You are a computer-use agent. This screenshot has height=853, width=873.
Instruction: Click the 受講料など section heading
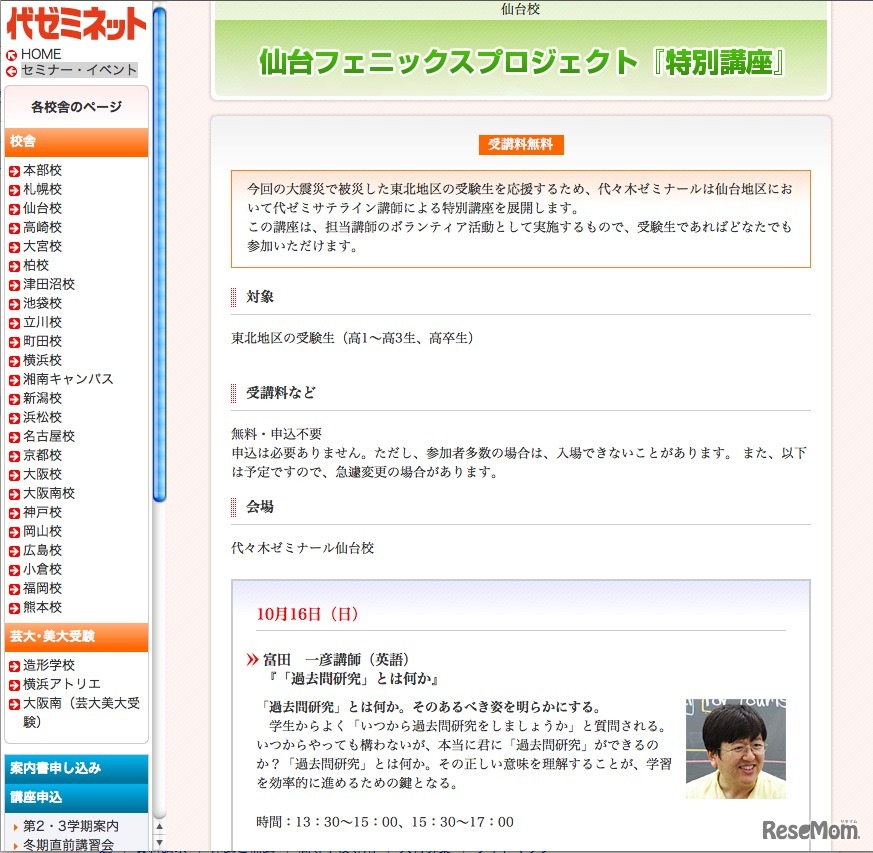tap(281, 393)
